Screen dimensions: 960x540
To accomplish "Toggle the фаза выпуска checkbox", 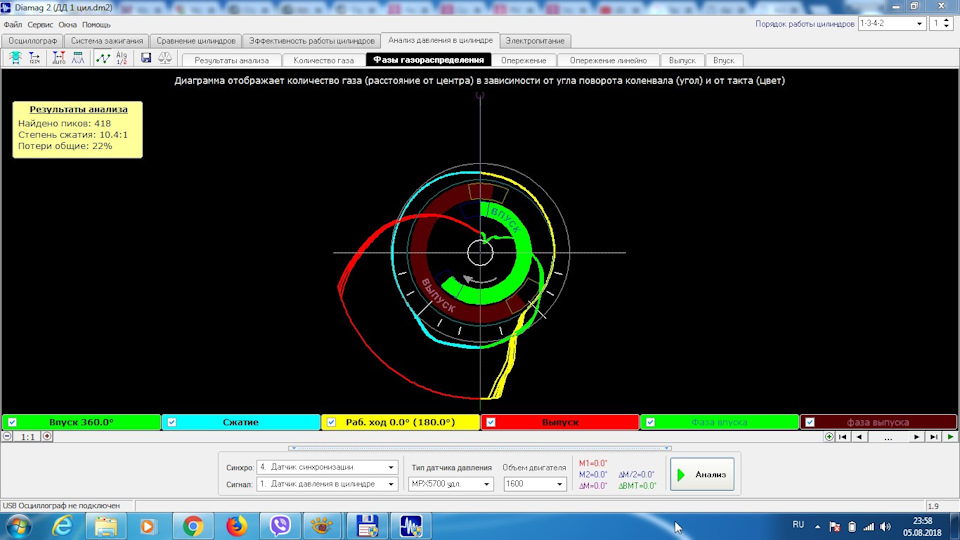I will click(x=809, y=422).
